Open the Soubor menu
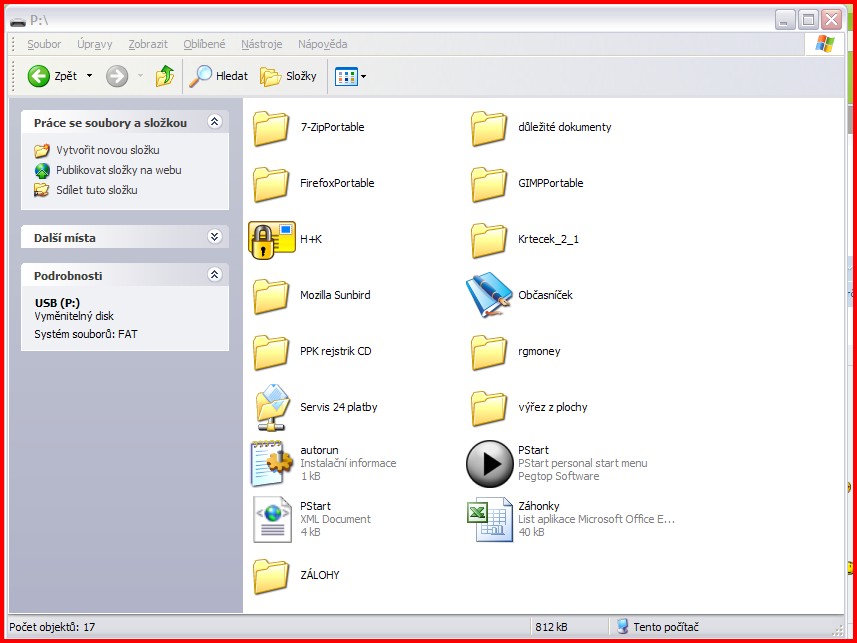857x643 pixels. (44, 44)
